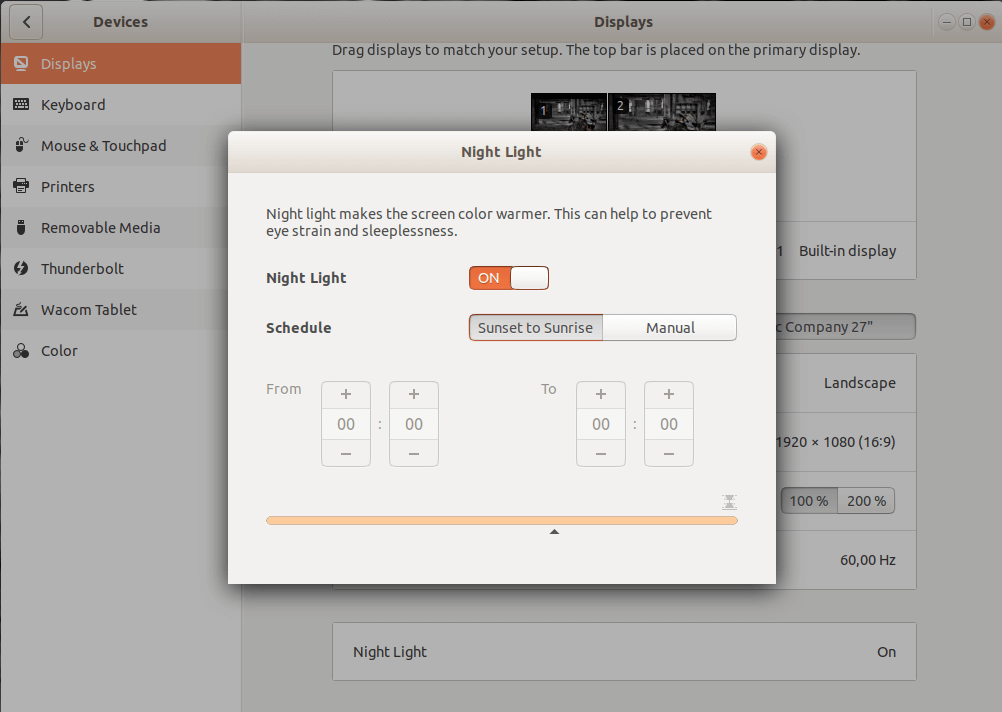Click the Mouse & Touchpad icon
The height and width of the screenshot is (712, 1002).
click(x=20, y=146)
